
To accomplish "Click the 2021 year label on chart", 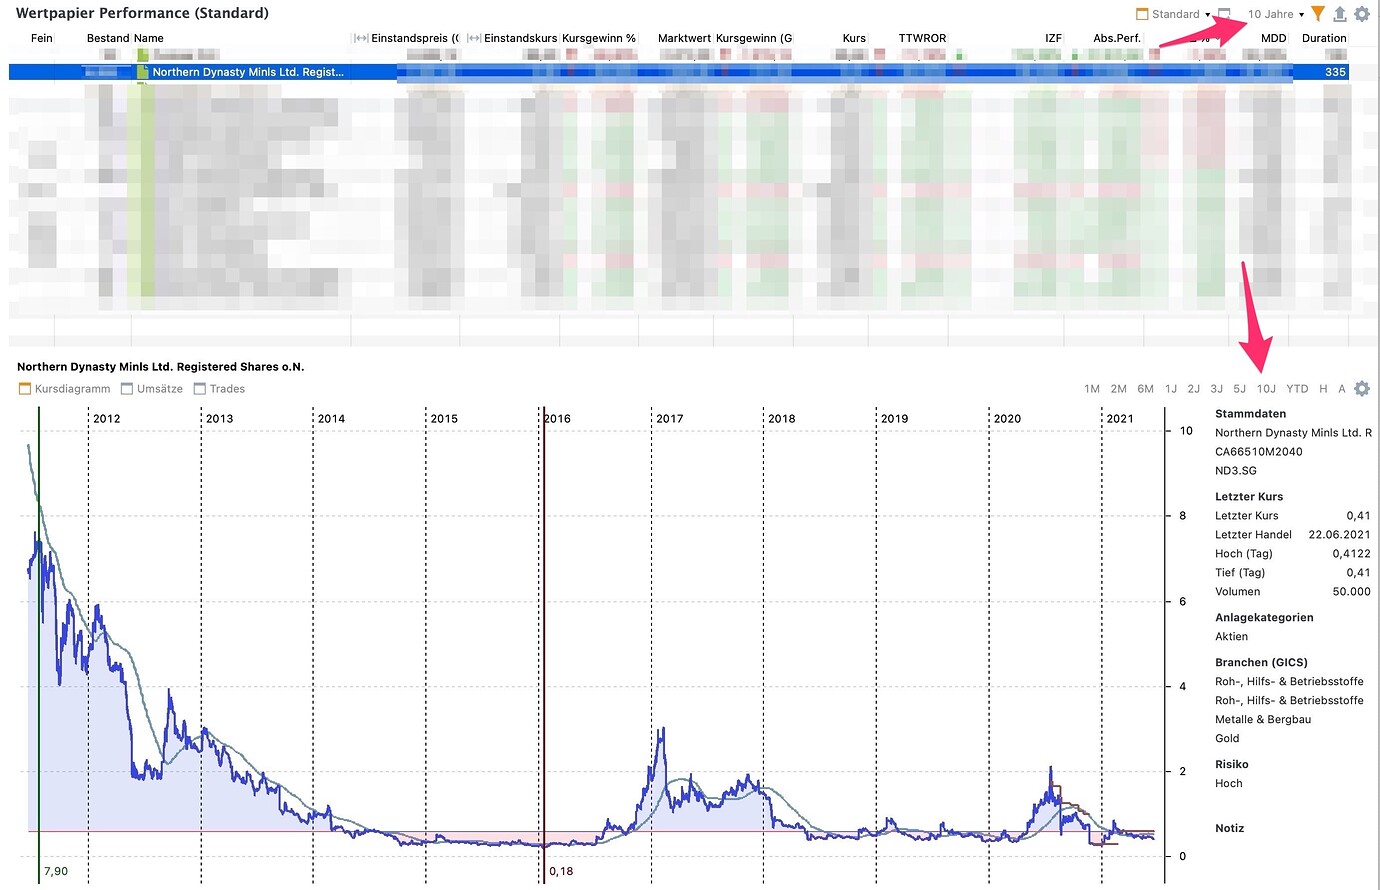I will [x=1120, y=418].
